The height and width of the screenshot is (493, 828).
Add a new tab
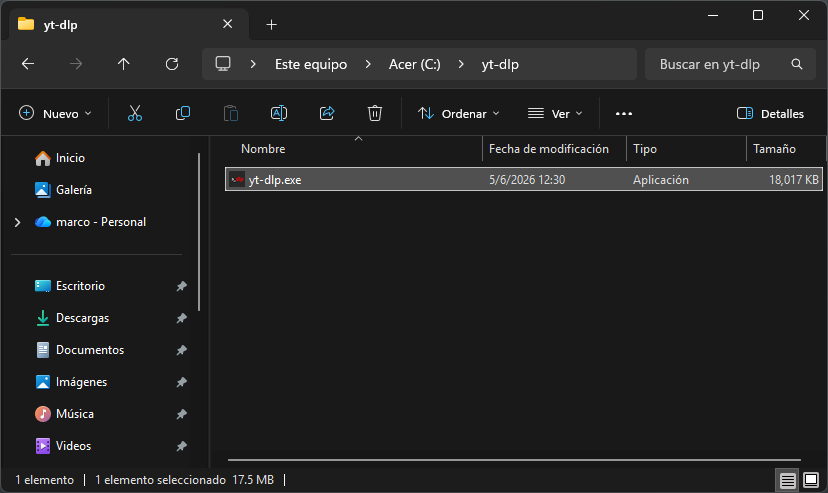point(271,24)
